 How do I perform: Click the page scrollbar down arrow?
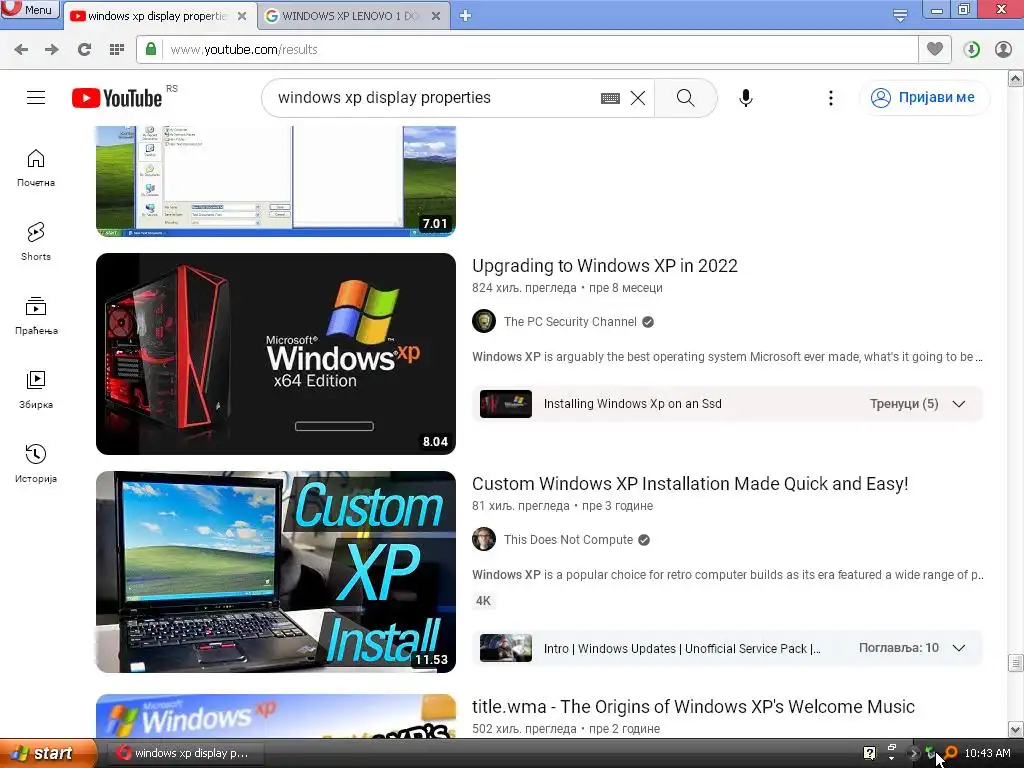tap(1016, 729)
